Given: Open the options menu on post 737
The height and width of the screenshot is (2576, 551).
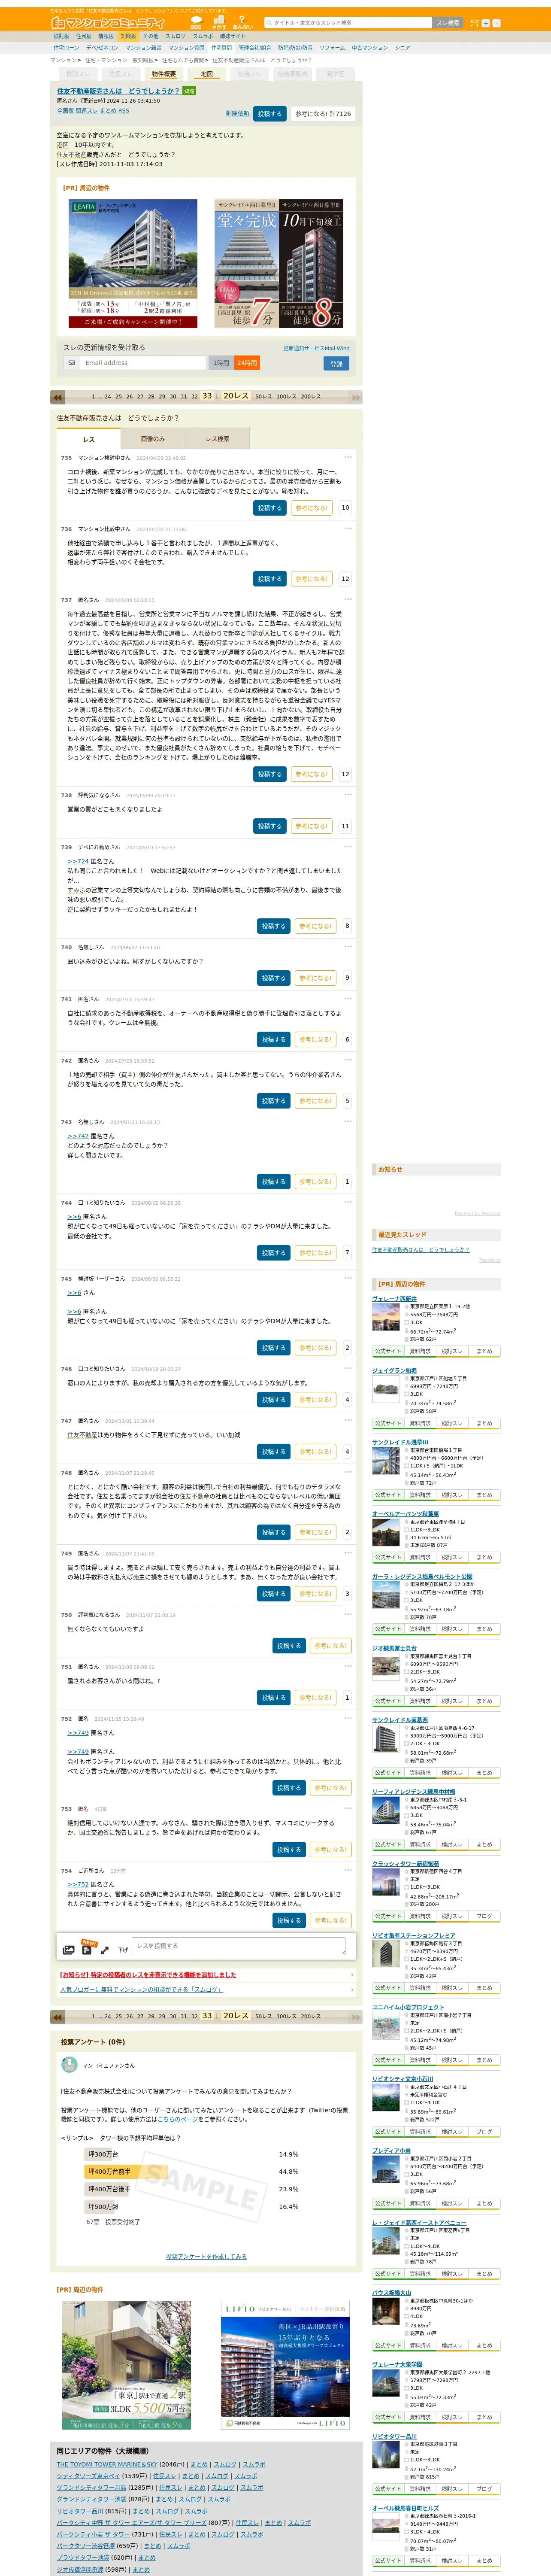Looking at the screenshot, I should (348, 599).
